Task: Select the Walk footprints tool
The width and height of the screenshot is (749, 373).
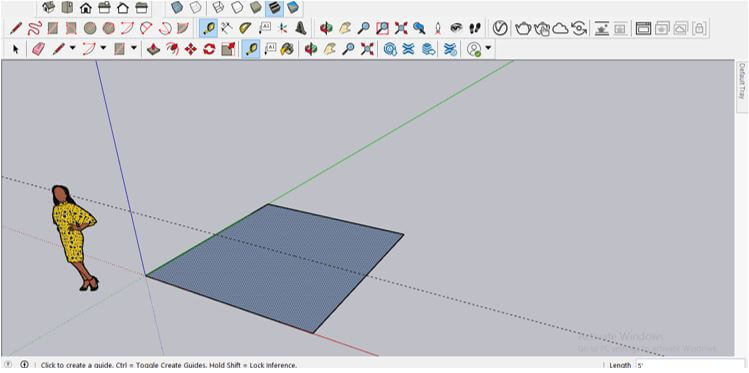Action: click(474, 28)
